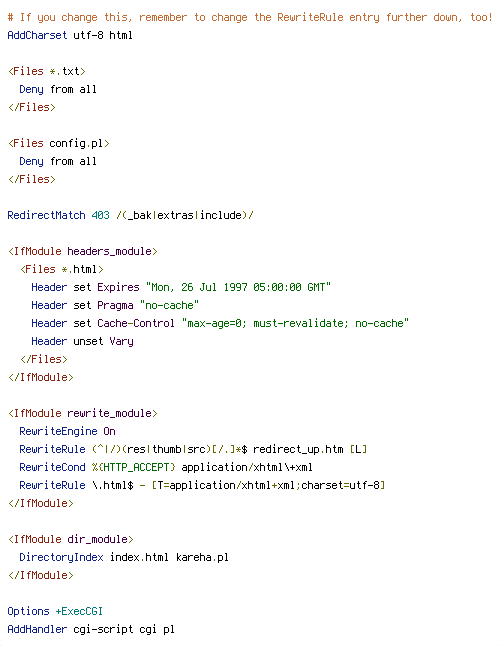This screenshot has width=502, height=646.
Task: Click the IfModule rewrite_module opening tag
Action: tap(82, 413)
